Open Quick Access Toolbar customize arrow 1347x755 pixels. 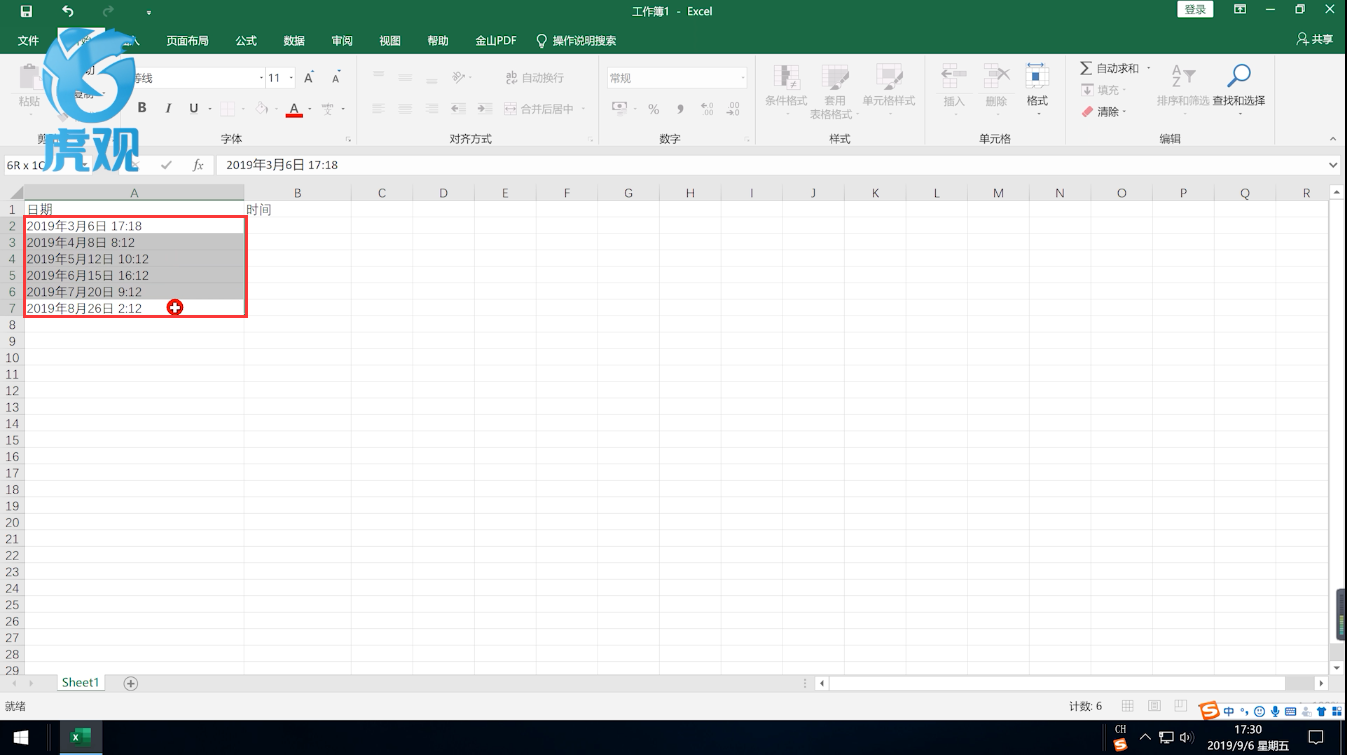148,13
